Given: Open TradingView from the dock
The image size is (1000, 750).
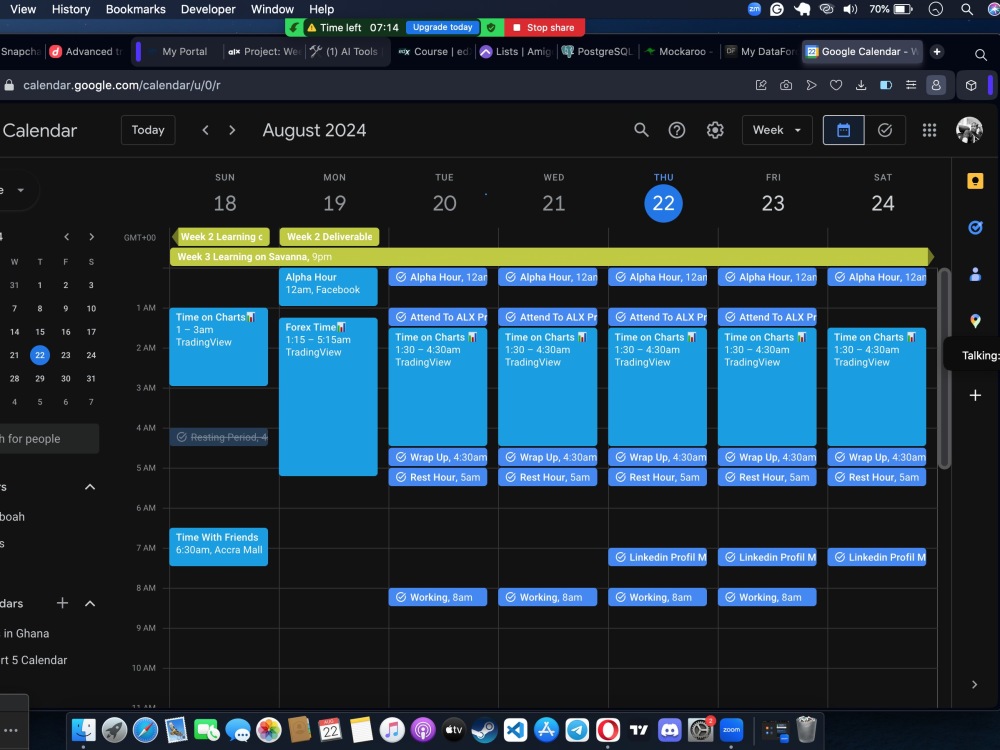Looking at the screenshot, I should 638,730.
